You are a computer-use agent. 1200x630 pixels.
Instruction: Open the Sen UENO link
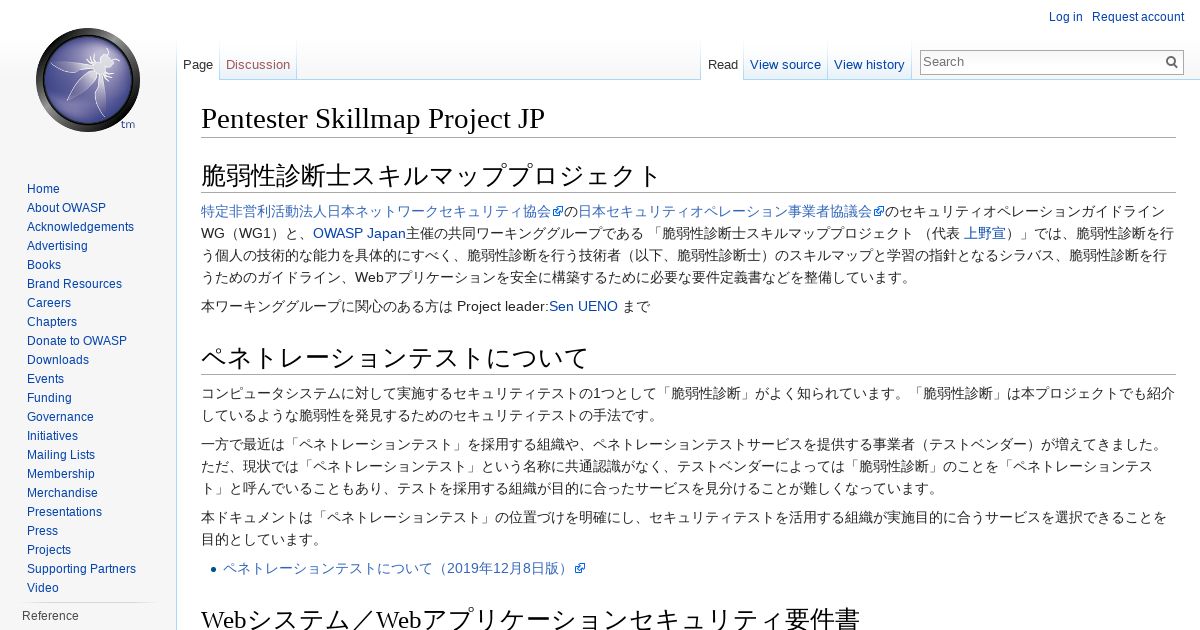(583, 306)
